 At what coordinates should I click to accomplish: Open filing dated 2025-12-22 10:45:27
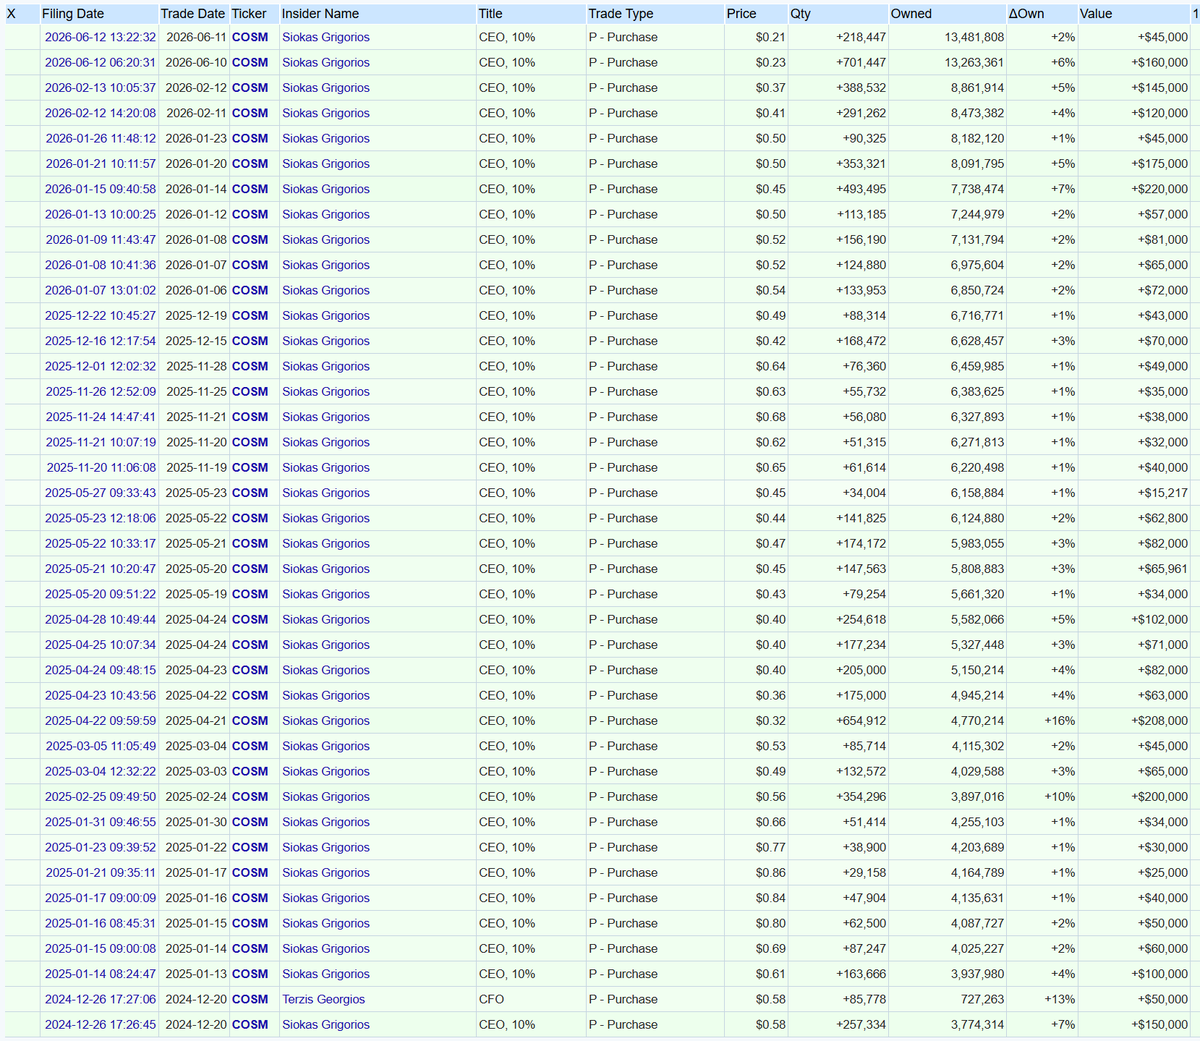click(100, 316)
